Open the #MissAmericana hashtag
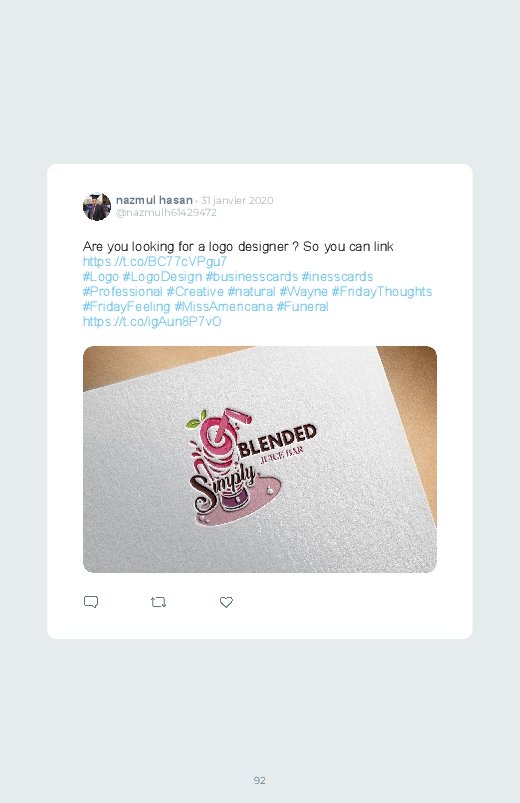 click(223, 307)
